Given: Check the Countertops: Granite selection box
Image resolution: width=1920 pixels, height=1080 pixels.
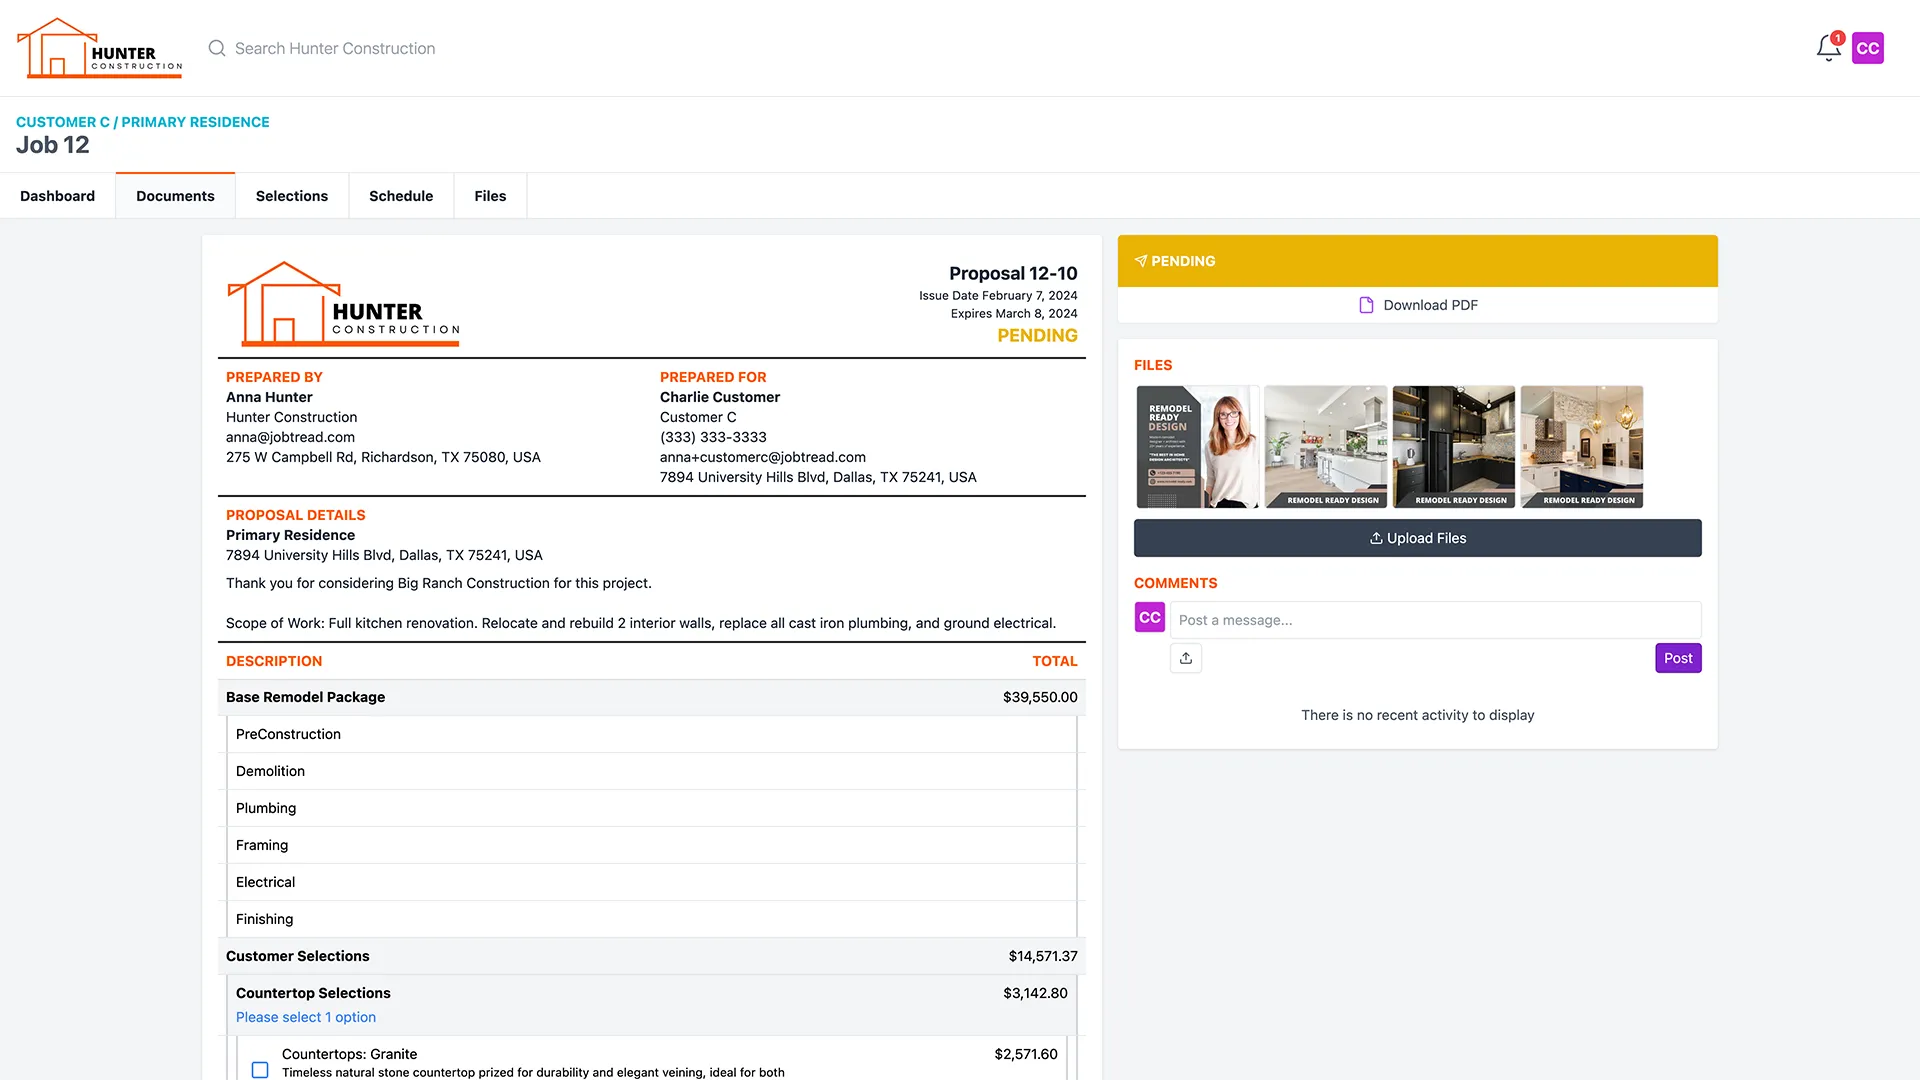Looking at the screenshot, I should (x=260, y=1069).
